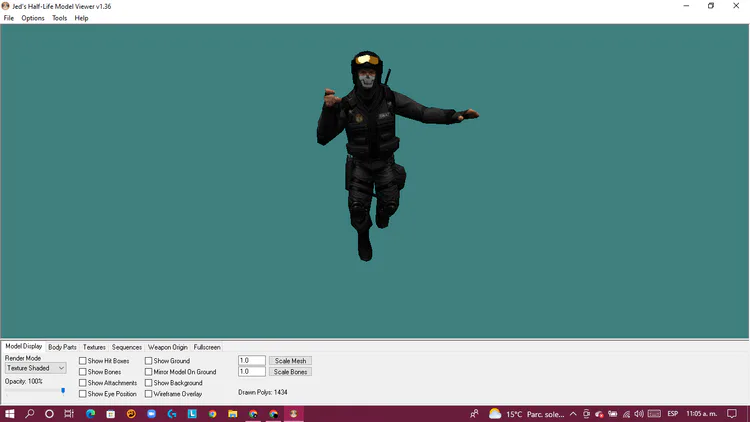Open Zoom from the taskbar

(152, 414)
